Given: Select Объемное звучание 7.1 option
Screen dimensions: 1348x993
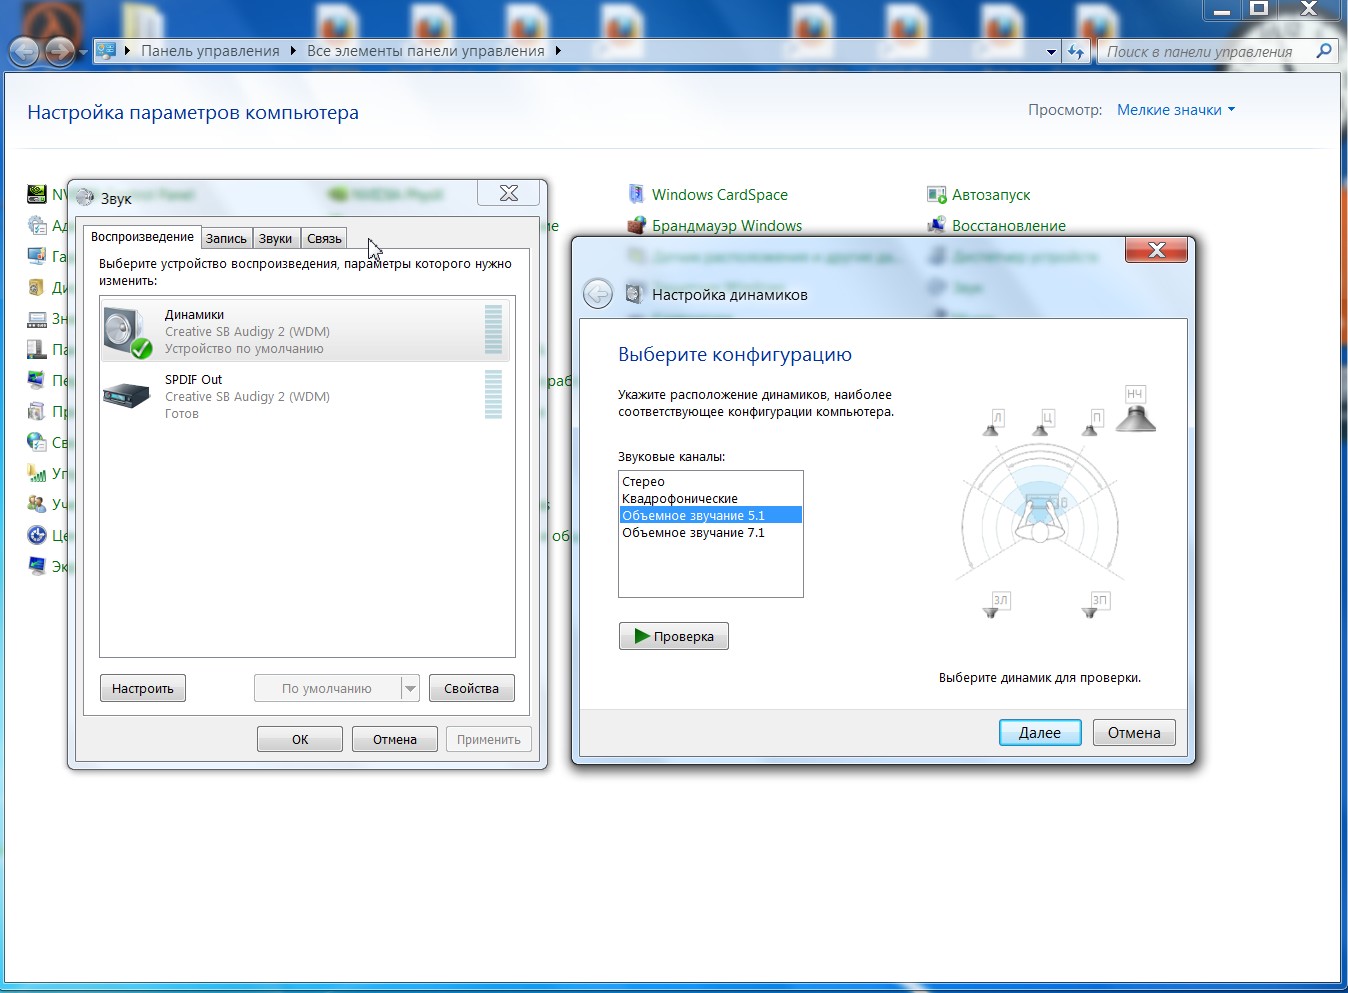Looking at the screenshot, I should [710, 532].
